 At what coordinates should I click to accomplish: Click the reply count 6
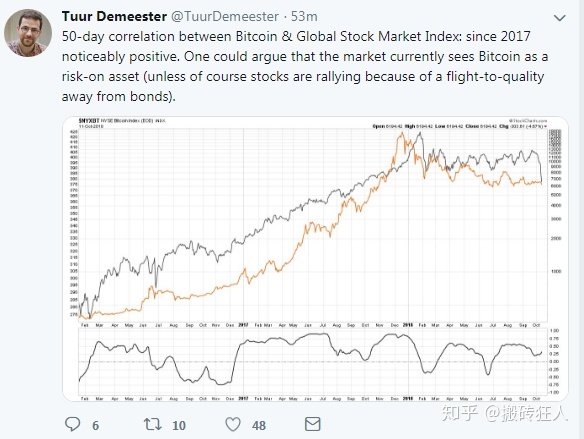point(95,425)
